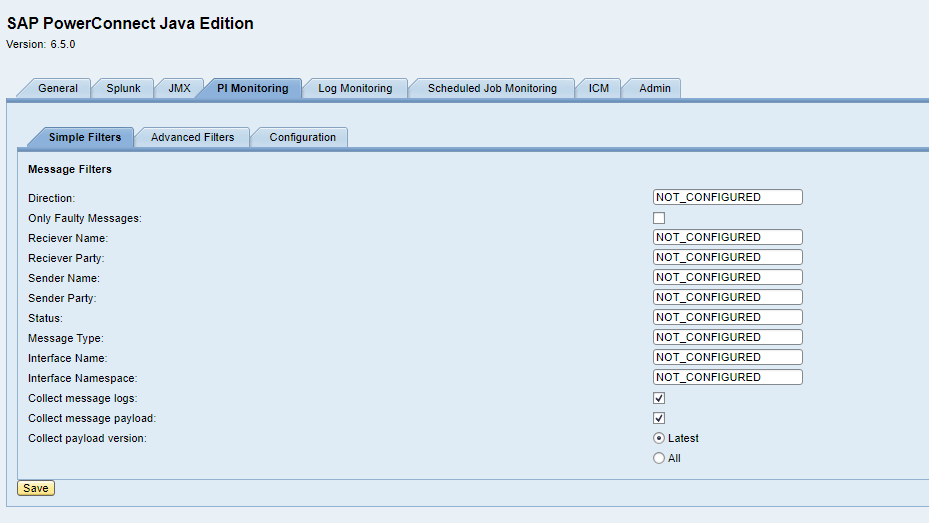
Task: Disable Collect message payload checkbox
Action: point(659,418)
